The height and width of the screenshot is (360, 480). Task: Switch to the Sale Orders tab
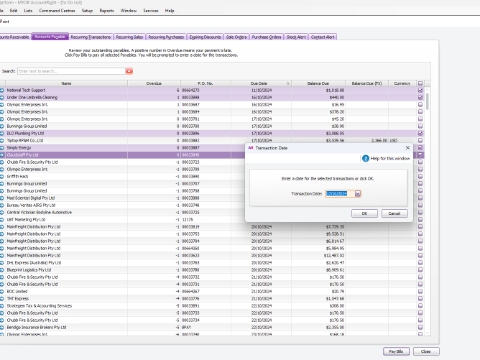pos(236,37)
